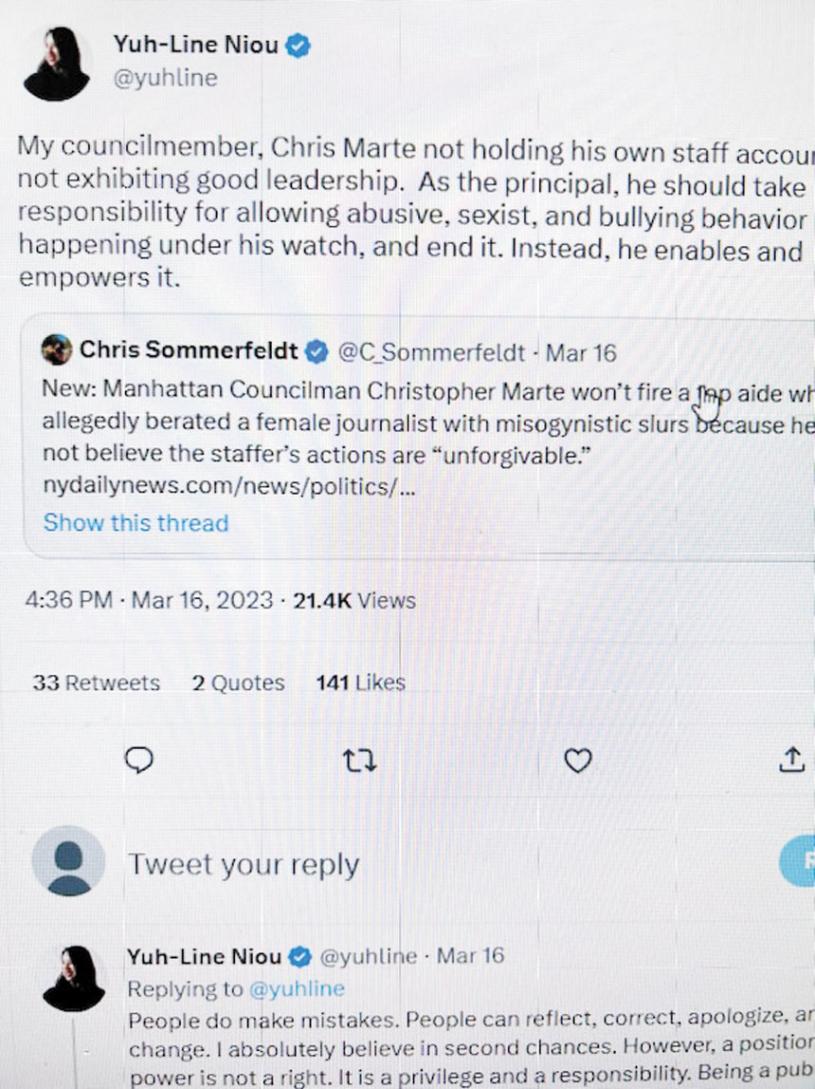Retweet this tweet via the arrows icon

[x=359, y=761]
